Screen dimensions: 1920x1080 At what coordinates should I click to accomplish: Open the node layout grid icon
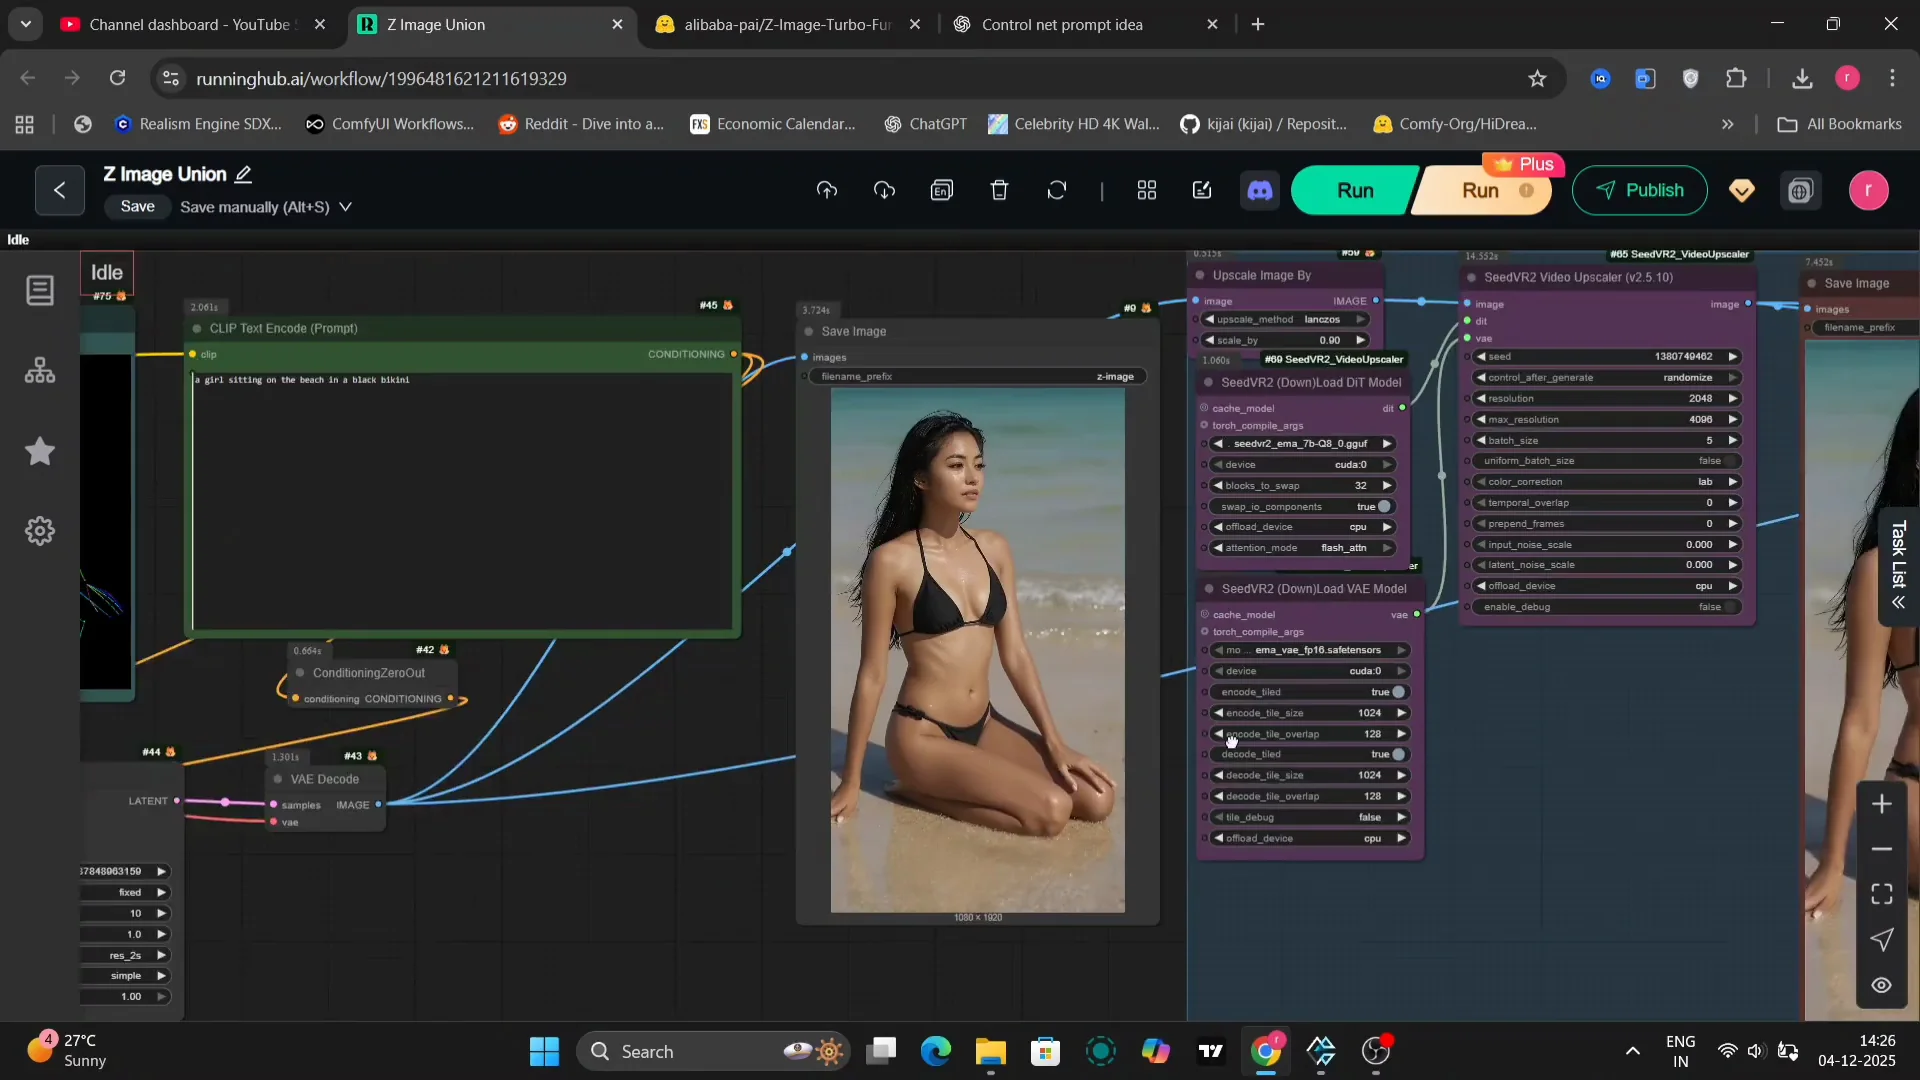pyautogui.click(x=1146, y=190)
